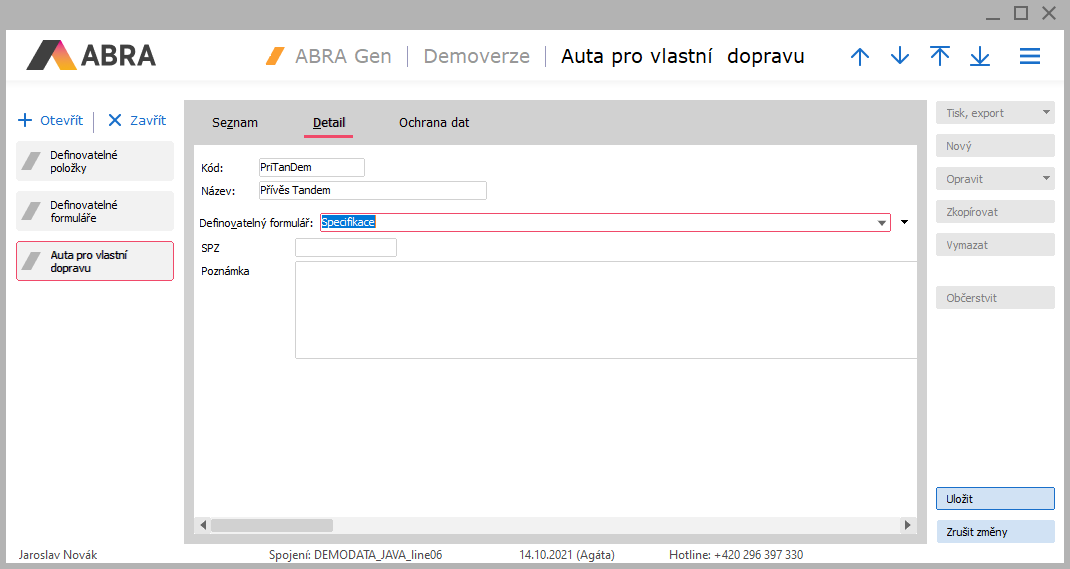
Task: Click the X Zavřít icon
Action: pyautogui.click(x=115, y=121)
